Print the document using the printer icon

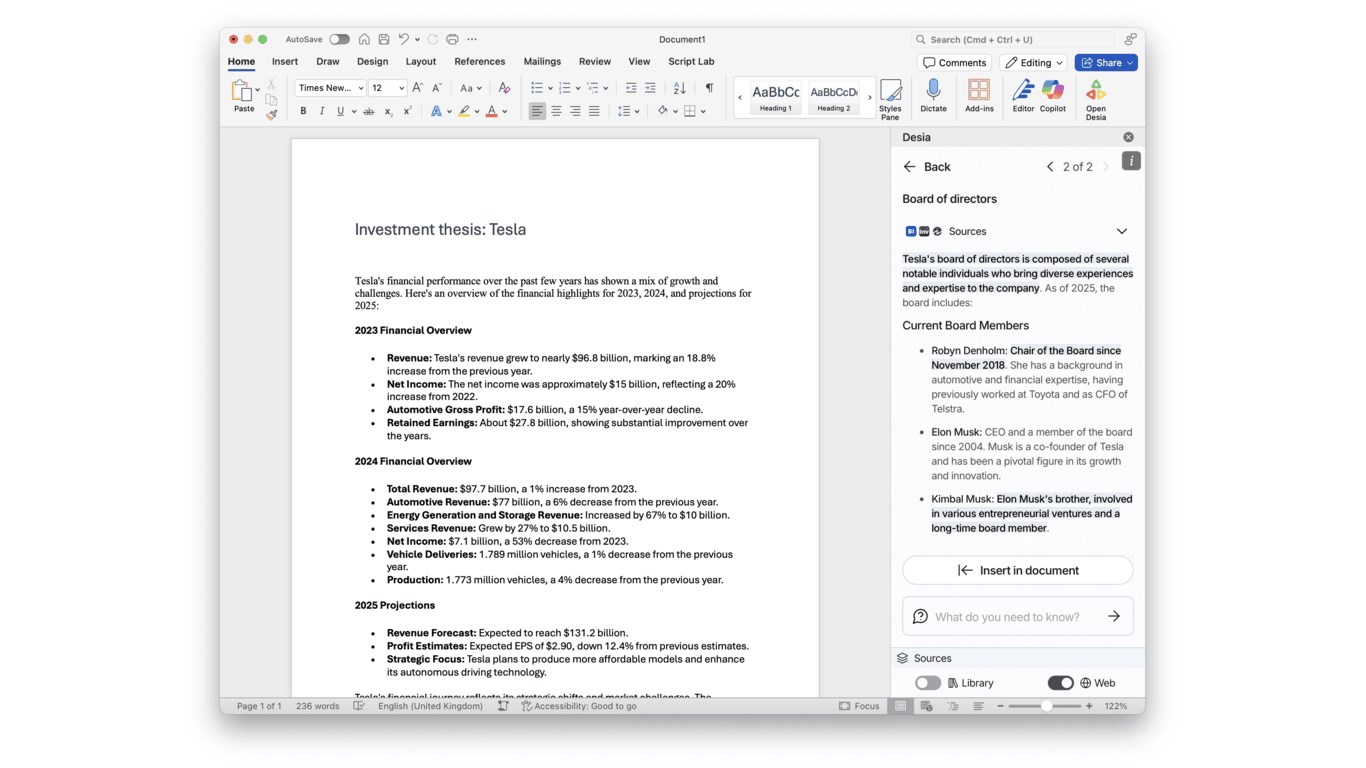(452, 40)
